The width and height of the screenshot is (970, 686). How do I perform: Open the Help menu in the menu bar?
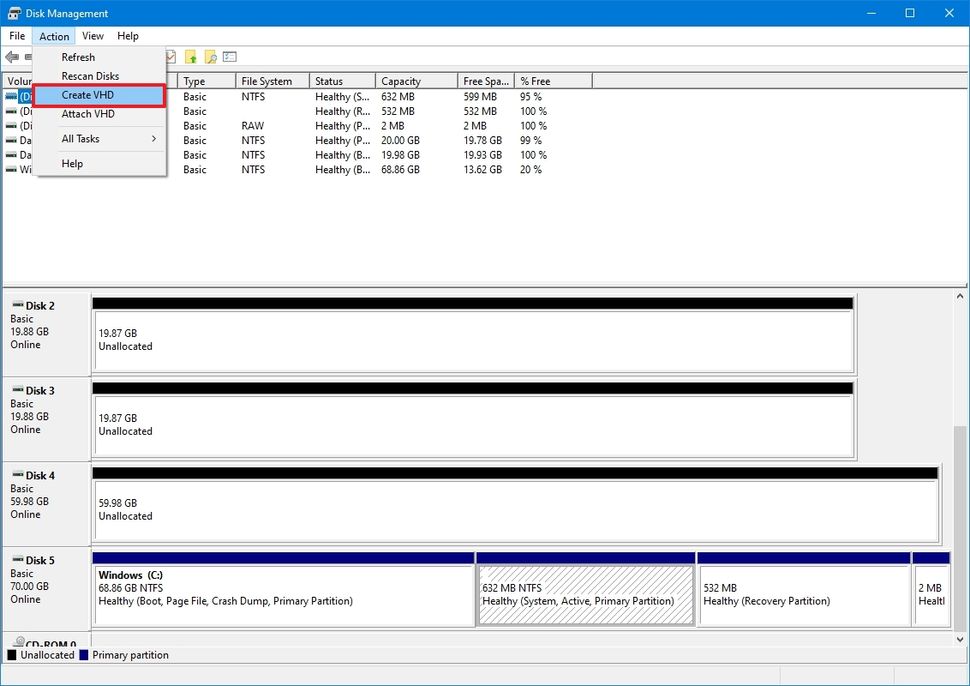(x=127, y=36)
